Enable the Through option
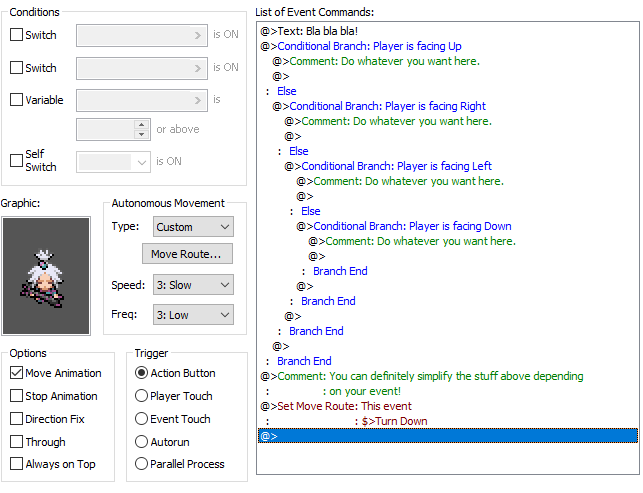This screenshot has width=643, height=493. (x=17, y=442)
